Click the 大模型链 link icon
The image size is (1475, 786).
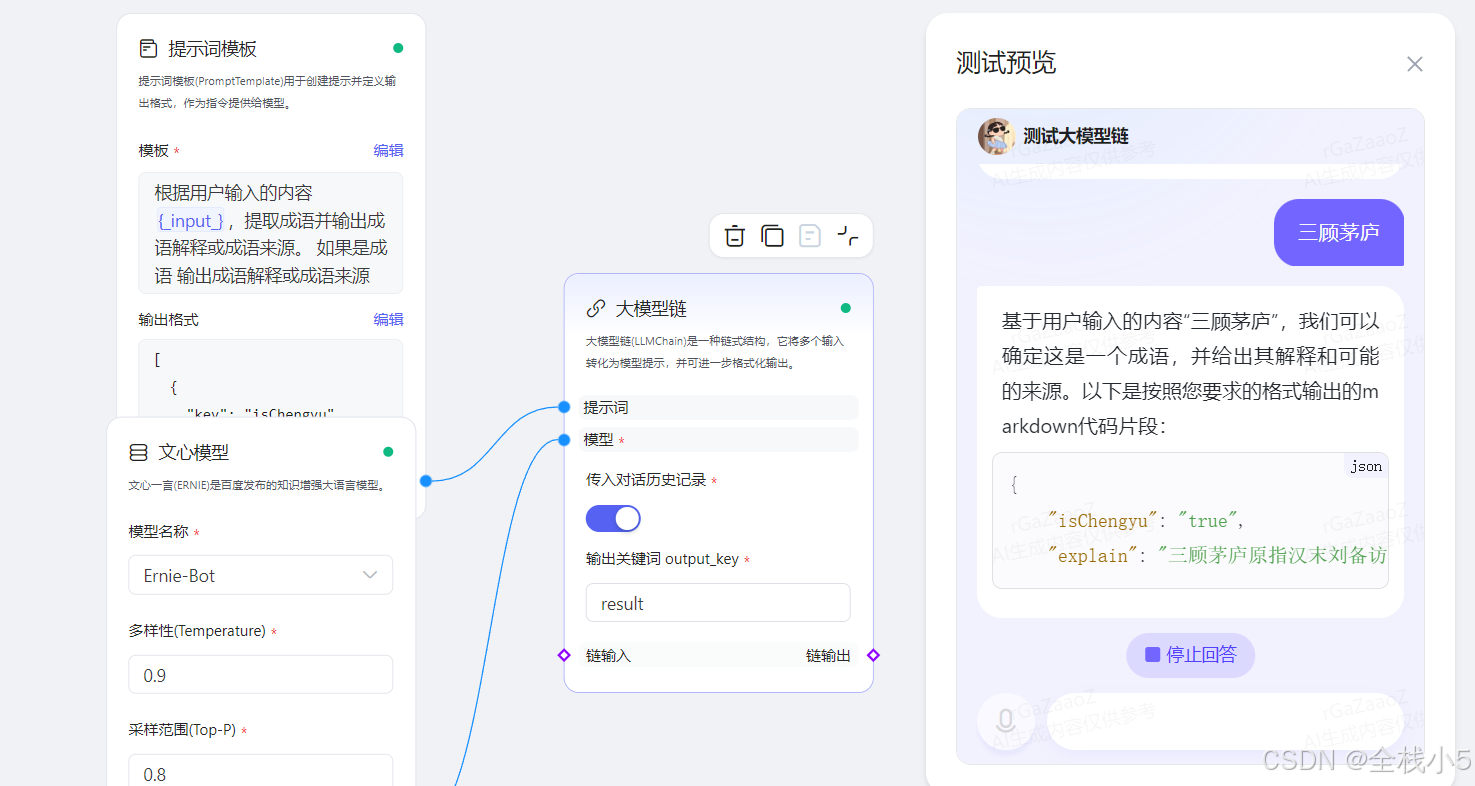[x=596, y=308]
